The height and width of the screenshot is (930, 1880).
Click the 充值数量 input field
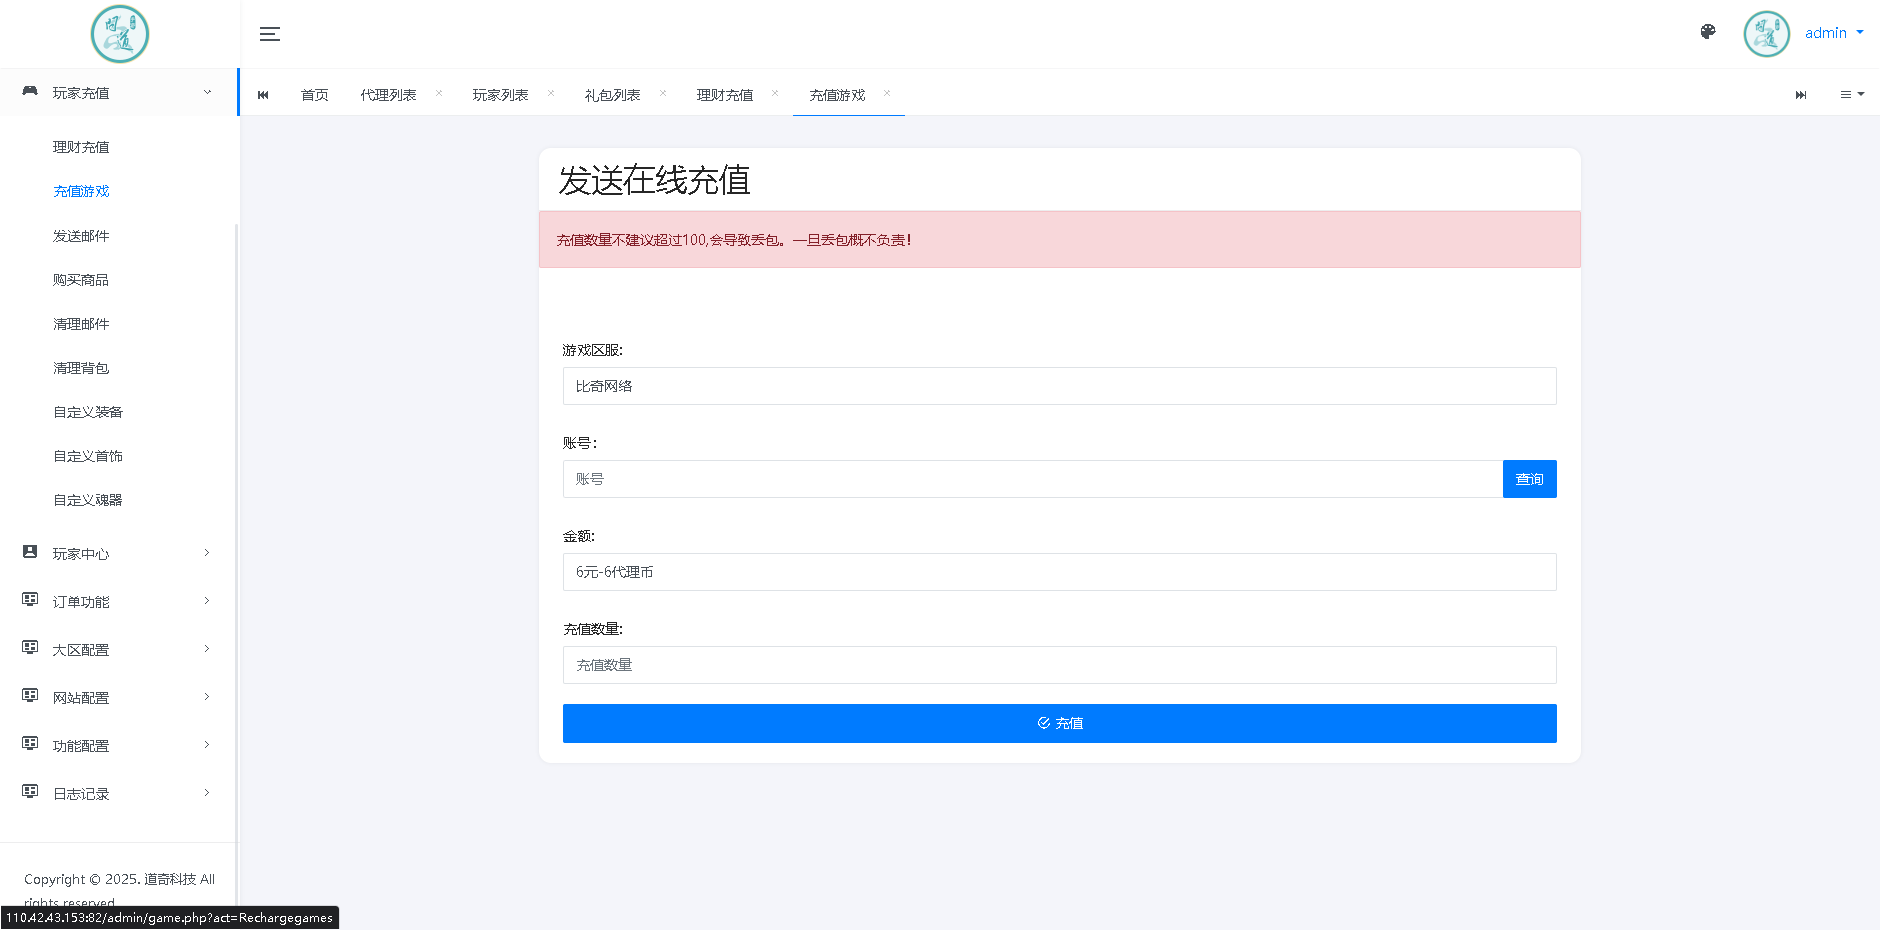point(1059,664)
